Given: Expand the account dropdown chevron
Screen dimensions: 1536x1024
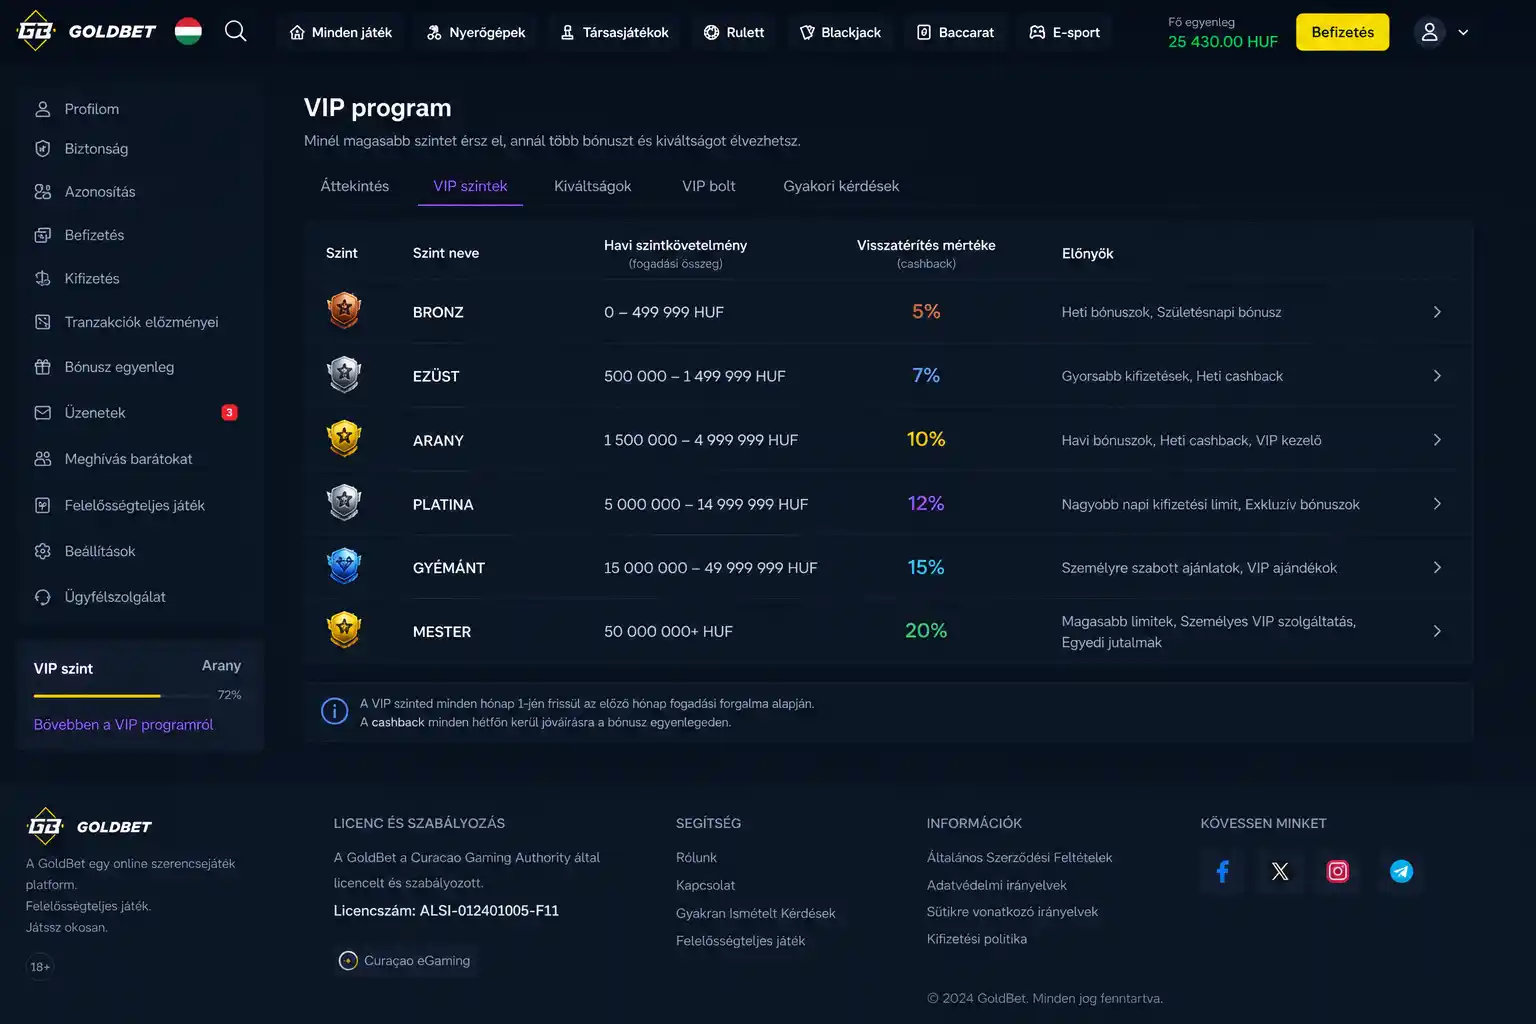Looking at the screenshot, I should [1463, 32].
